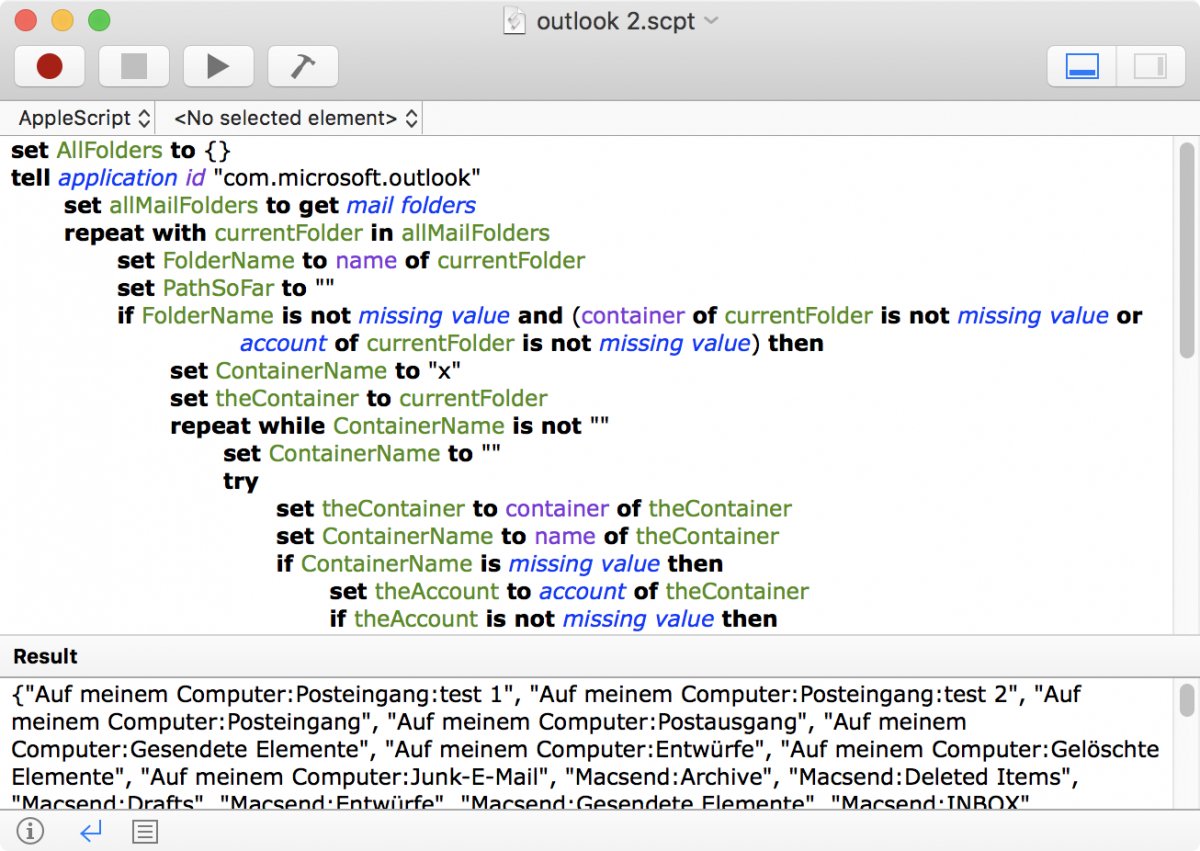1200x851 pixels.
Task: Toggle the bottom Result pane view
Action: 1080,63
